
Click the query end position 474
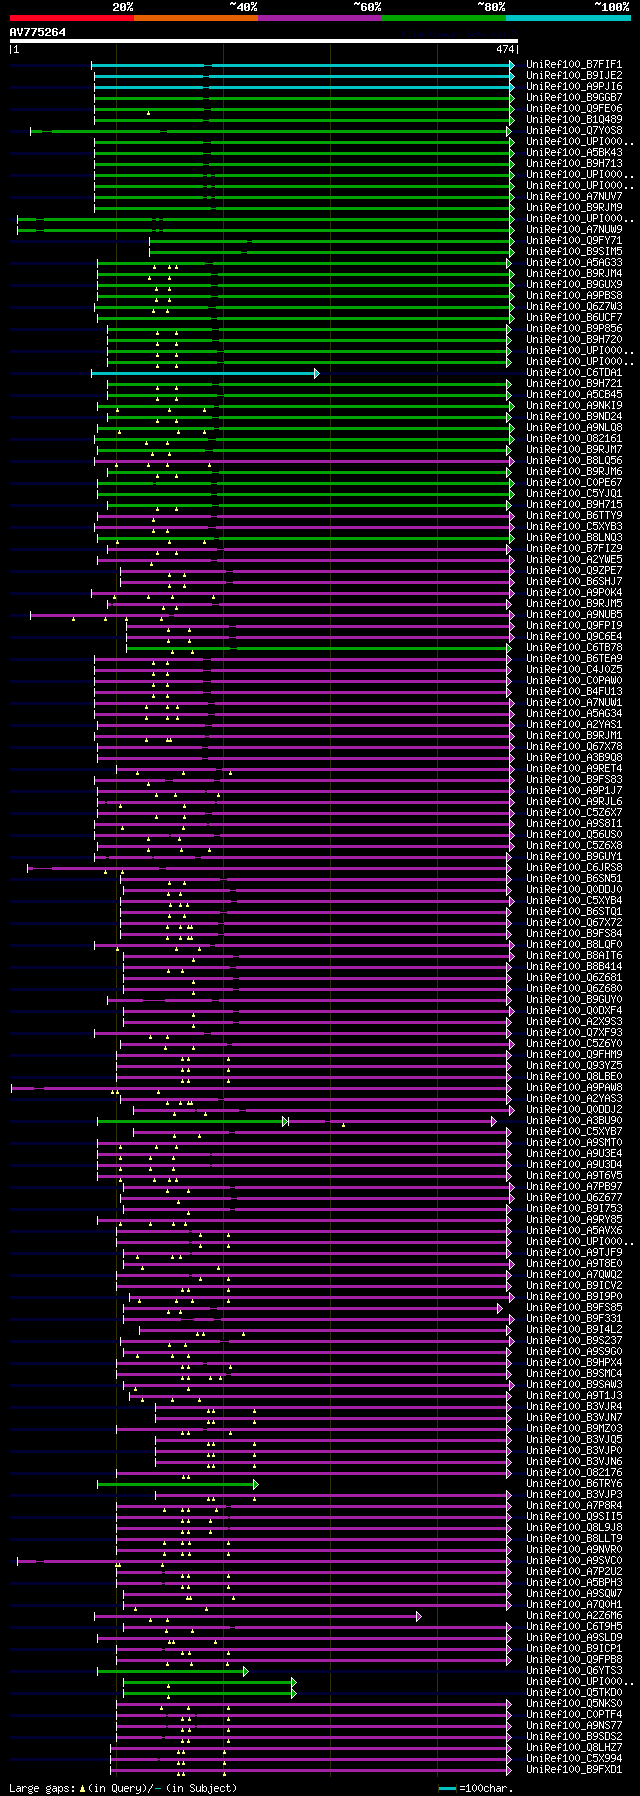coord(505,49)
